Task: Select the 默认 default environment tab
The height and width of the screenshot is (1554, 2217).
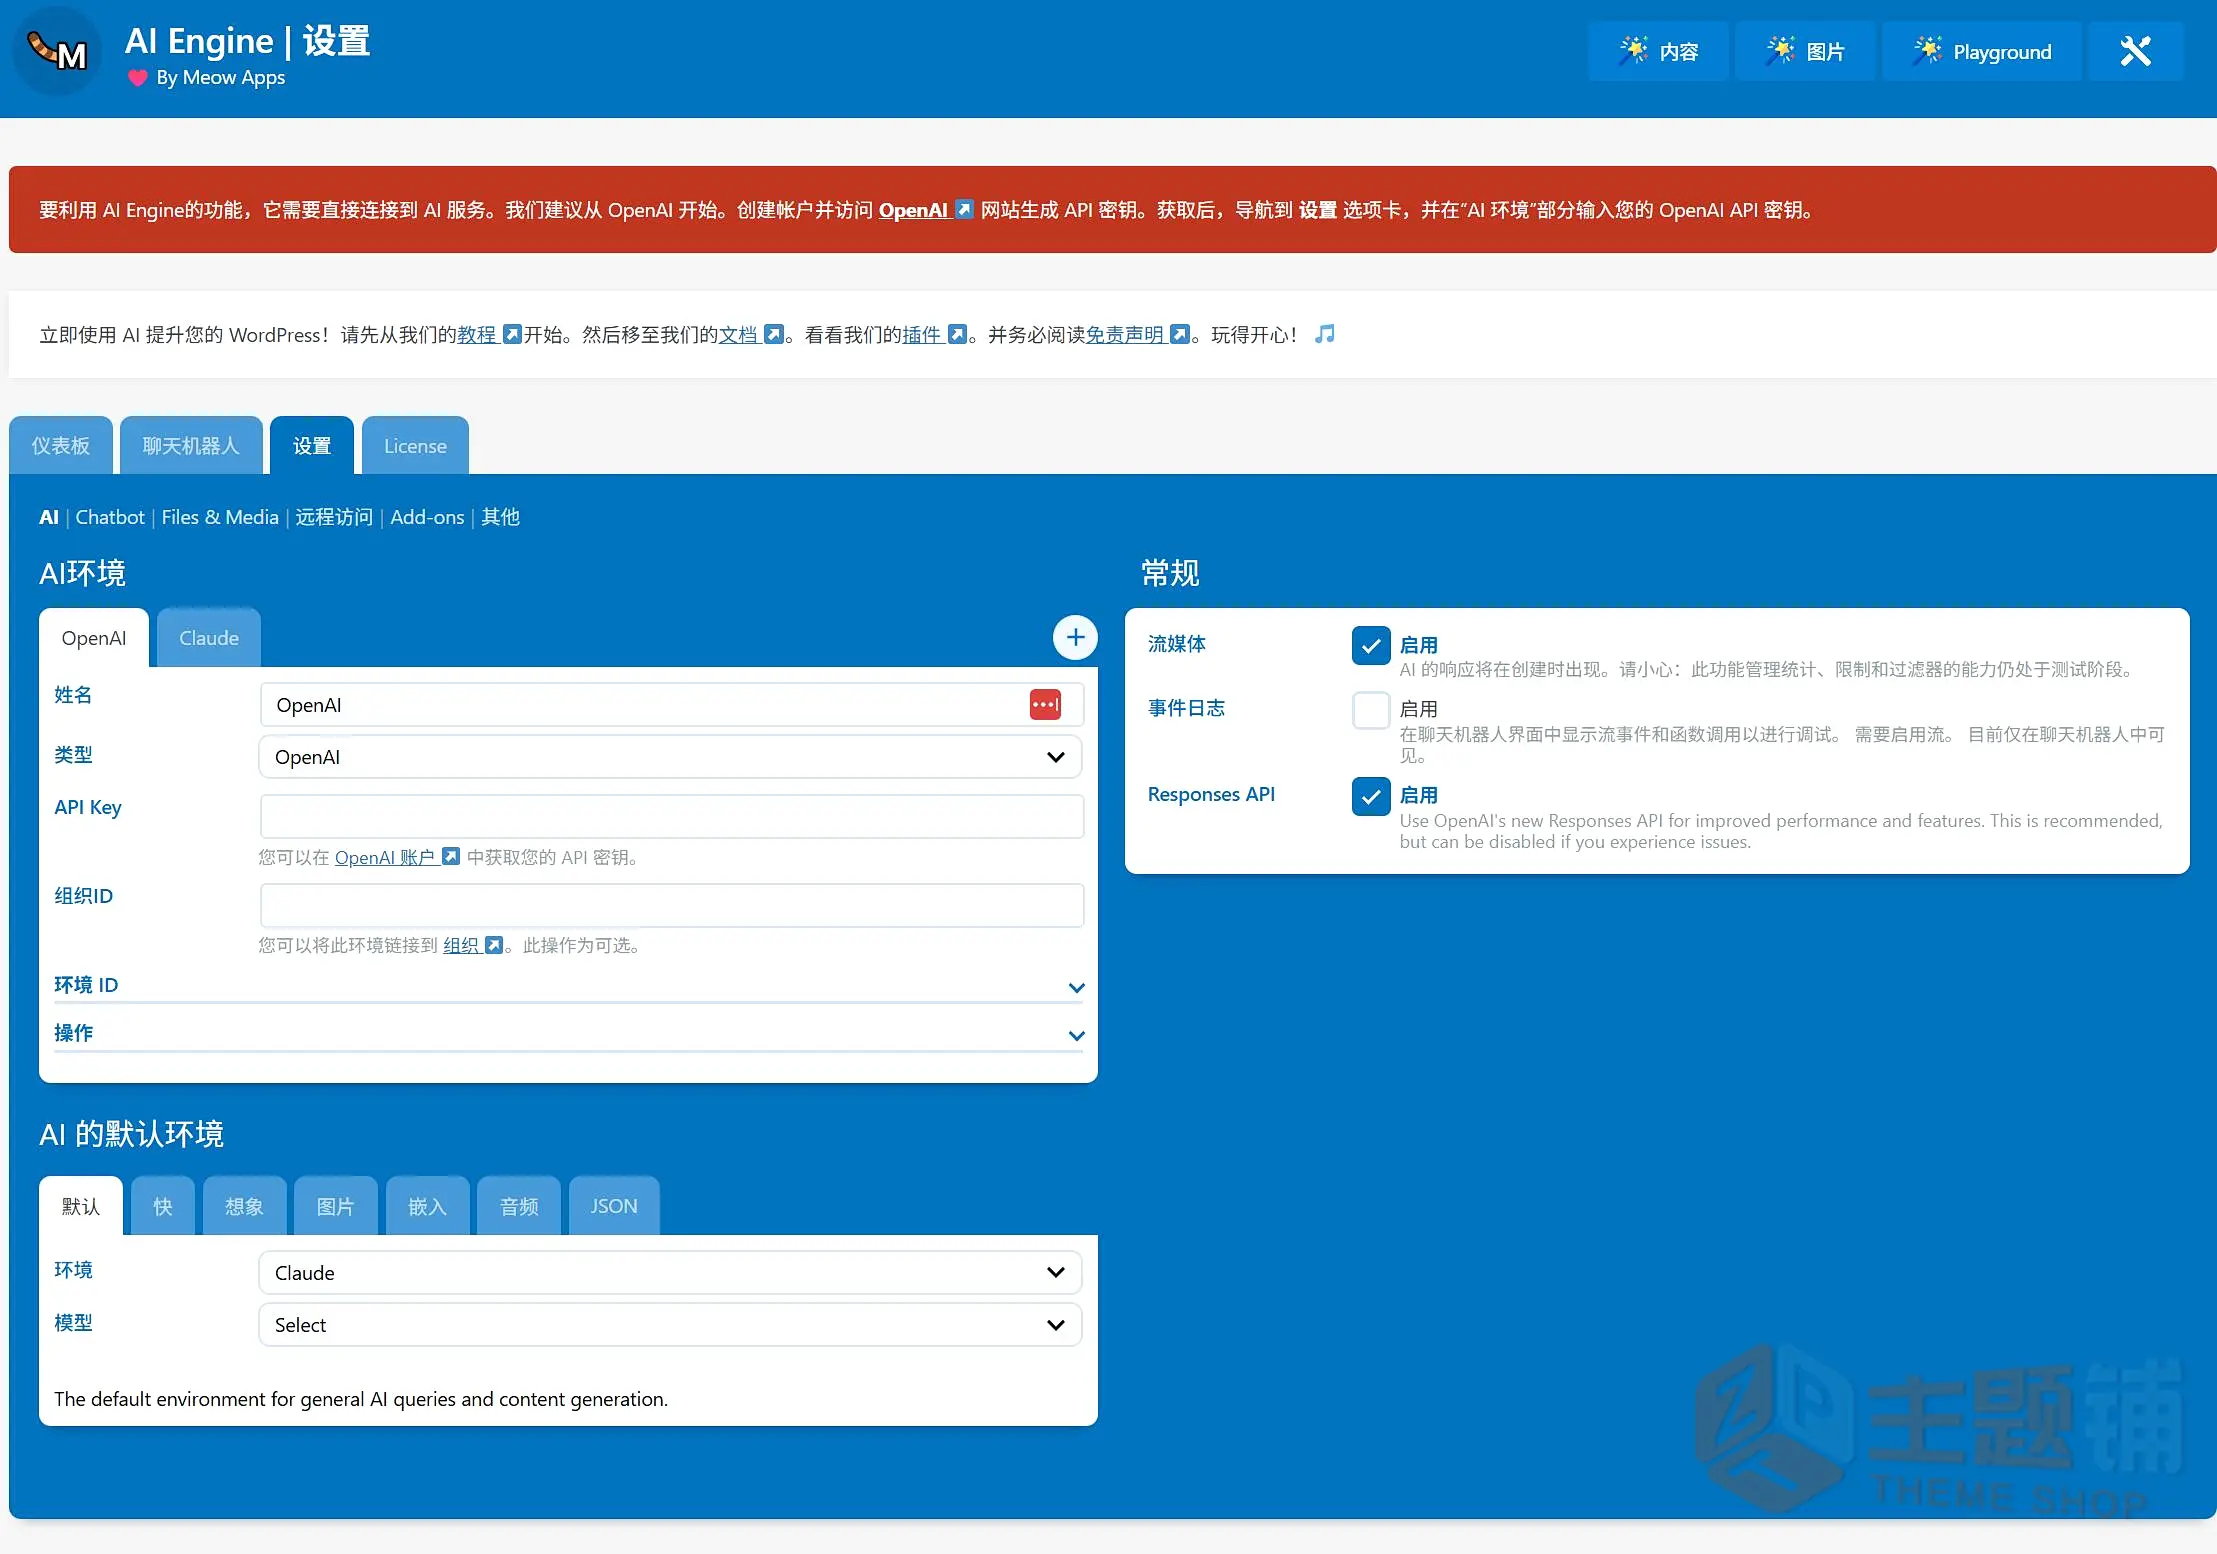Action: pyautogui.click(x=81, y=1206)
